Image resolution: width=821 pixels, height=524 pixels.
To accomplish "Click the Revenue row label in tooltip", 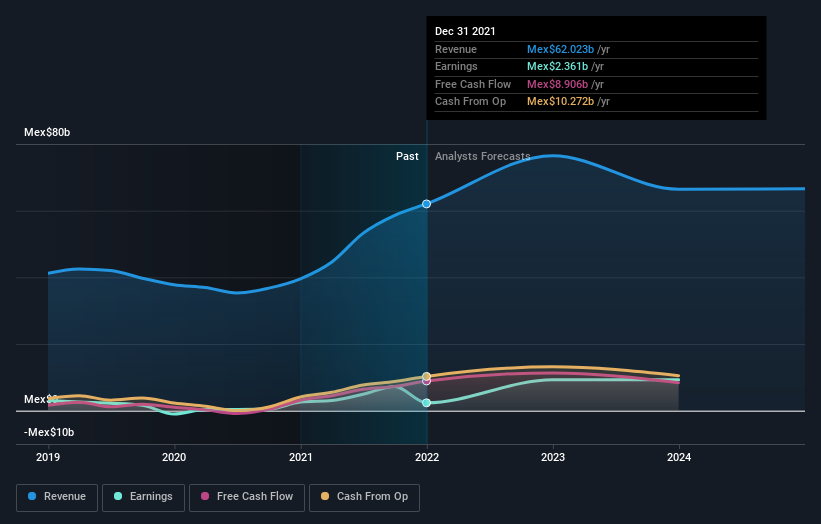I will 456,49.
